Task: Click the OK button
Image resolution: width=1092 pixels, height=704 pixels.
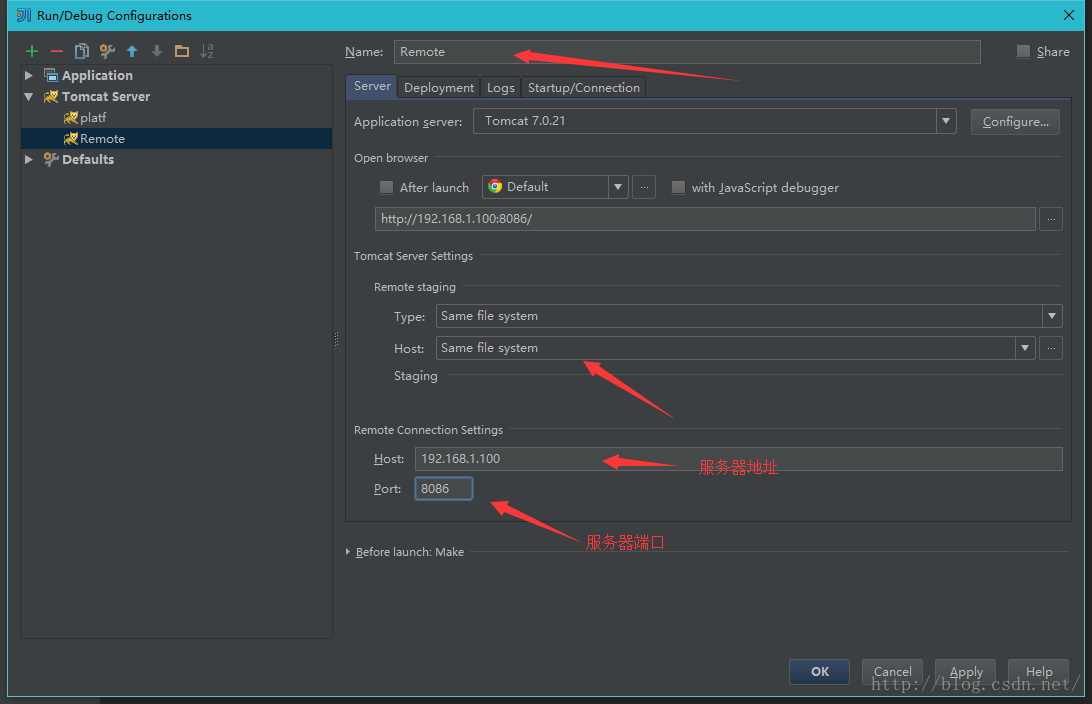Action: pyautogui.click(x=820, y=671)
